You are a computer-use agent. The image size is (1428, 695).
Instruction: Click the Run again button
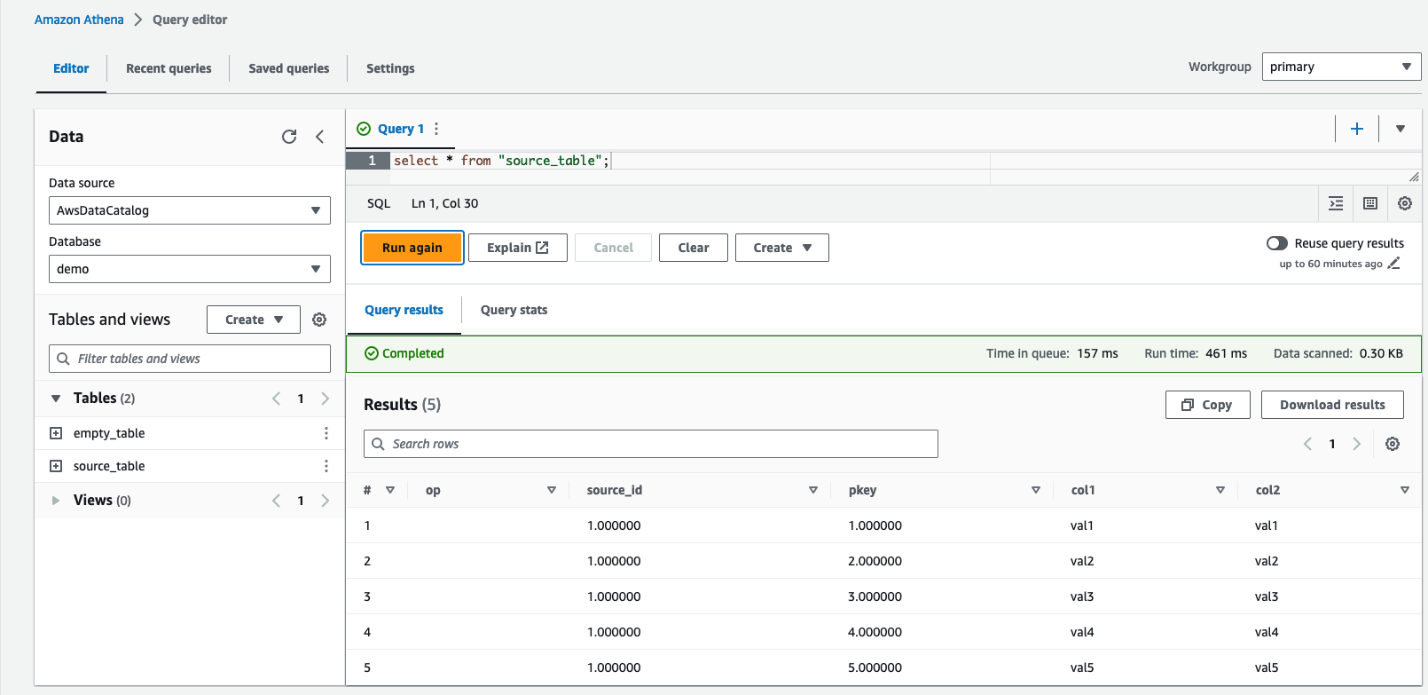(x=412, y=247)
